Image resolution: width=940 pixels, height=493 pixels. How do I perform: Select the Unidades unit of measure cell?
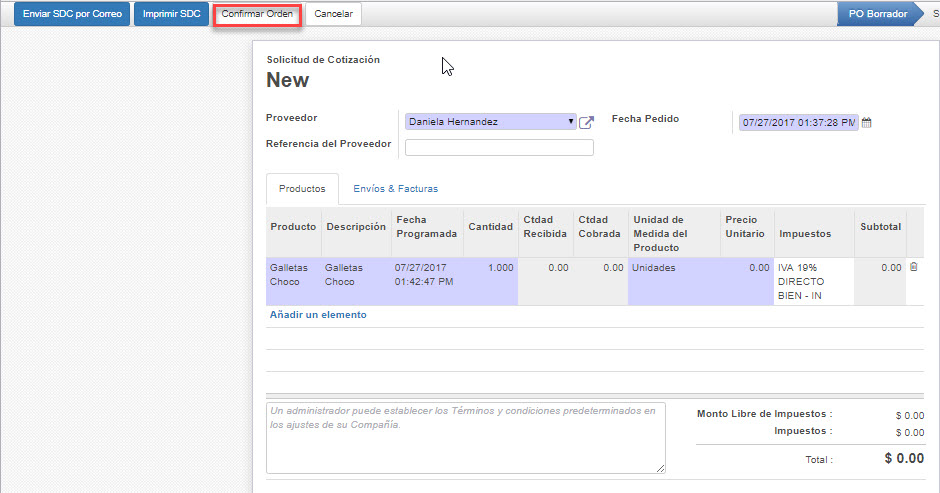pos(671,268)
